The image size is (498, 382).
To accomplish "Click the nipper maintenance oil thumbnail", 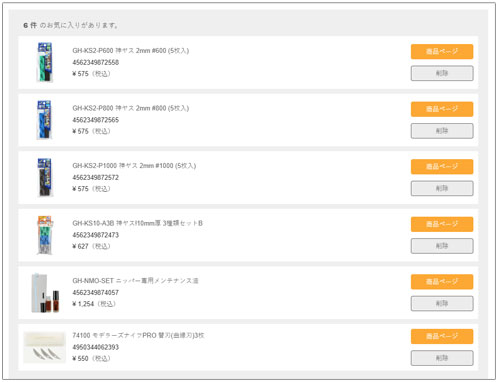I will pos(45,293).
